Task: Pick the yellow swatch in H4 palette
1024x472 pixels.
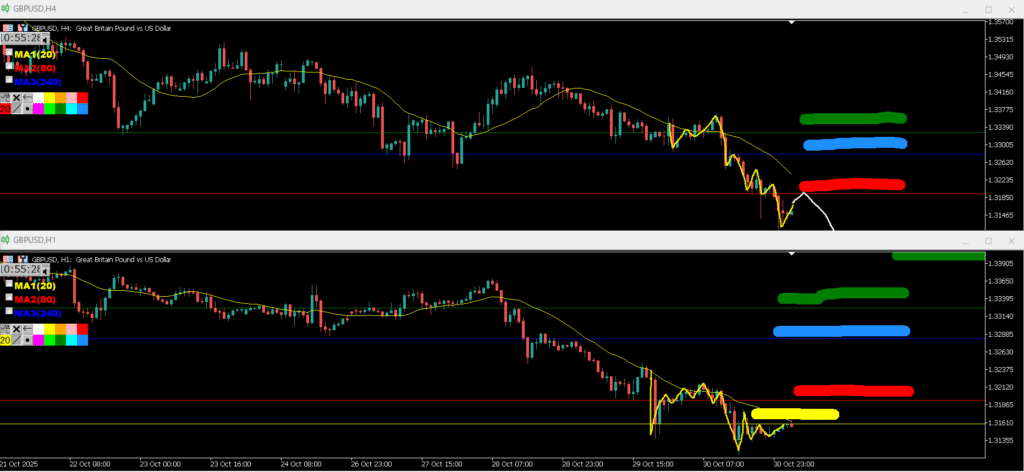Action: click(x=50, y=98)
